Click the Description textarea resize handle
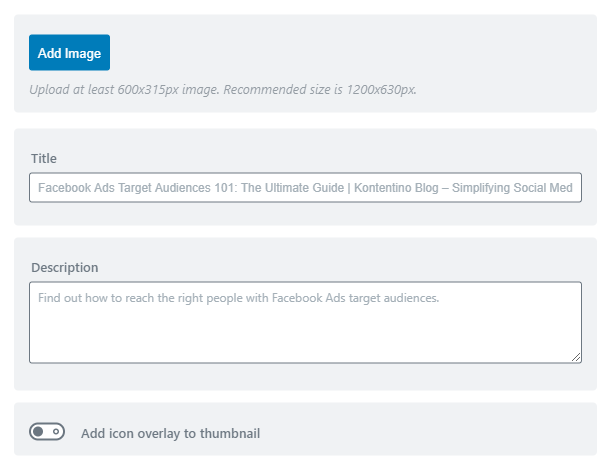 pos(576,357)
